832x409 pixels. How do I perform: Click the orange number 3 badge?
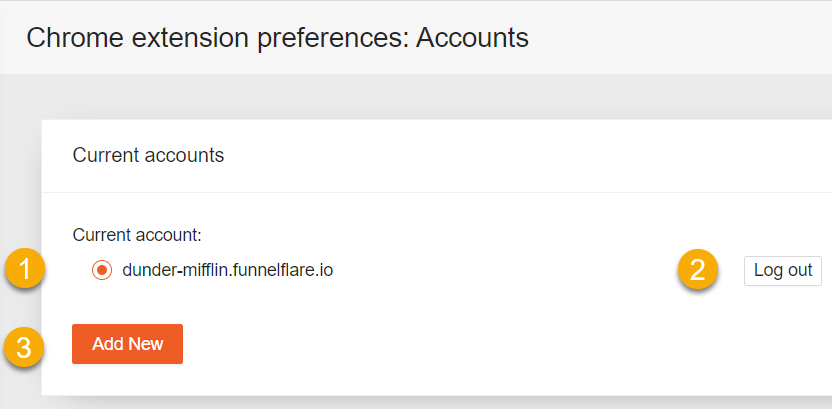24,347
